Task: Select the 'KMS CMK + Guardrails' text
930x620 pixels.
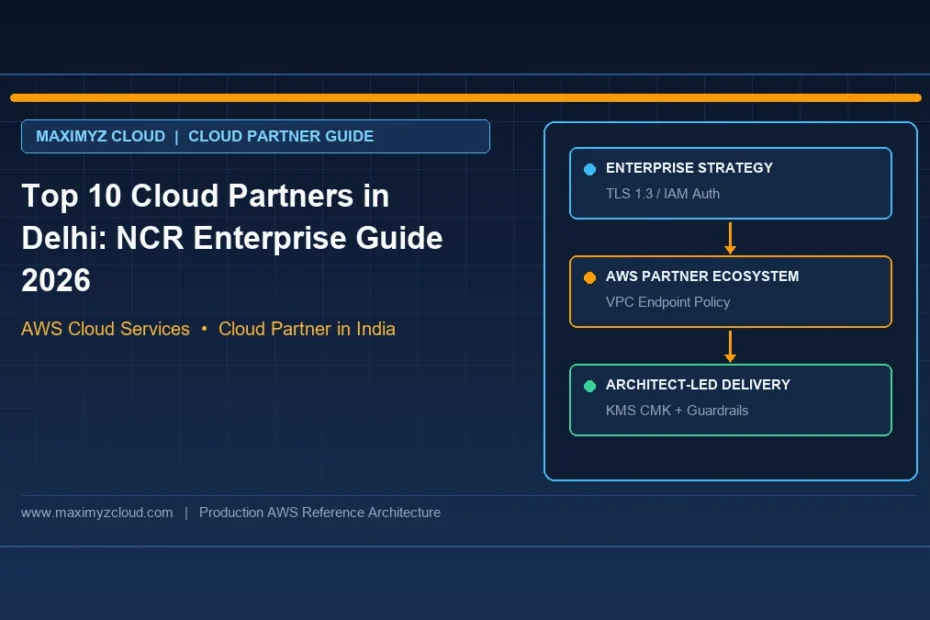Action: point(677,411)
